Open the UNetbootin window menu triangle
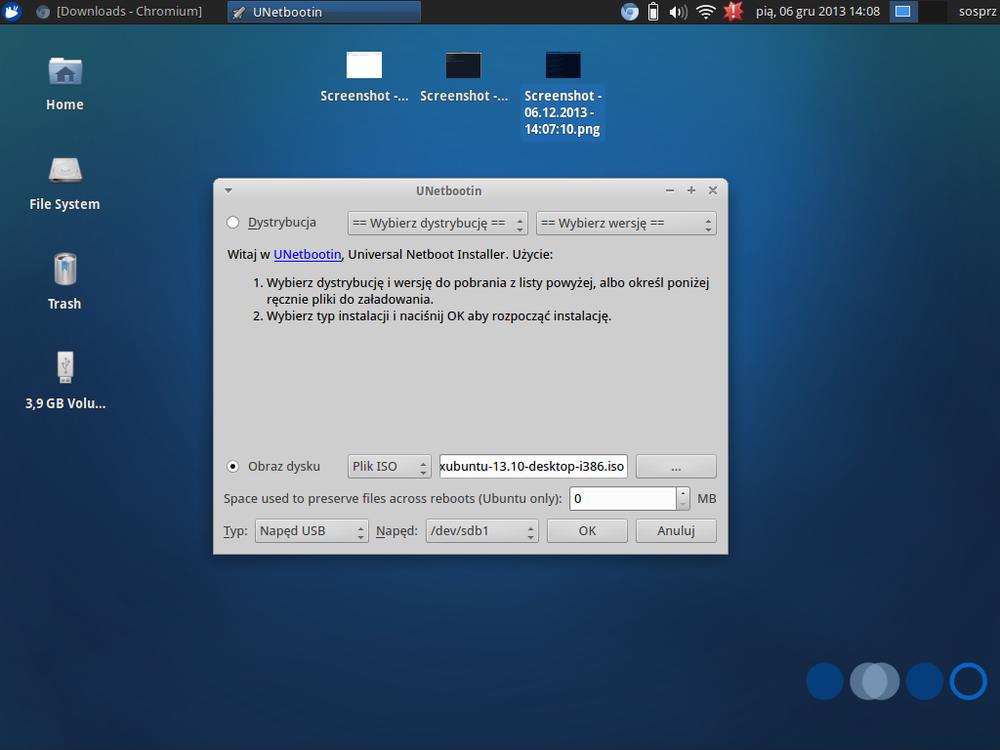This screenshot has width=1000, height=750. (228, 190)
